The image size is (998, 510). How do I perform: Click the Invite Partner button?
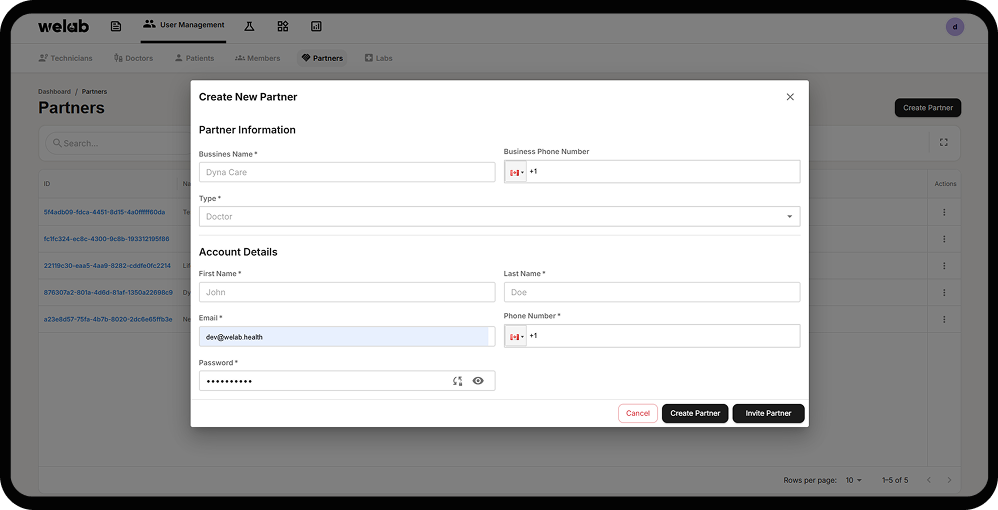(x=768, y=413)
